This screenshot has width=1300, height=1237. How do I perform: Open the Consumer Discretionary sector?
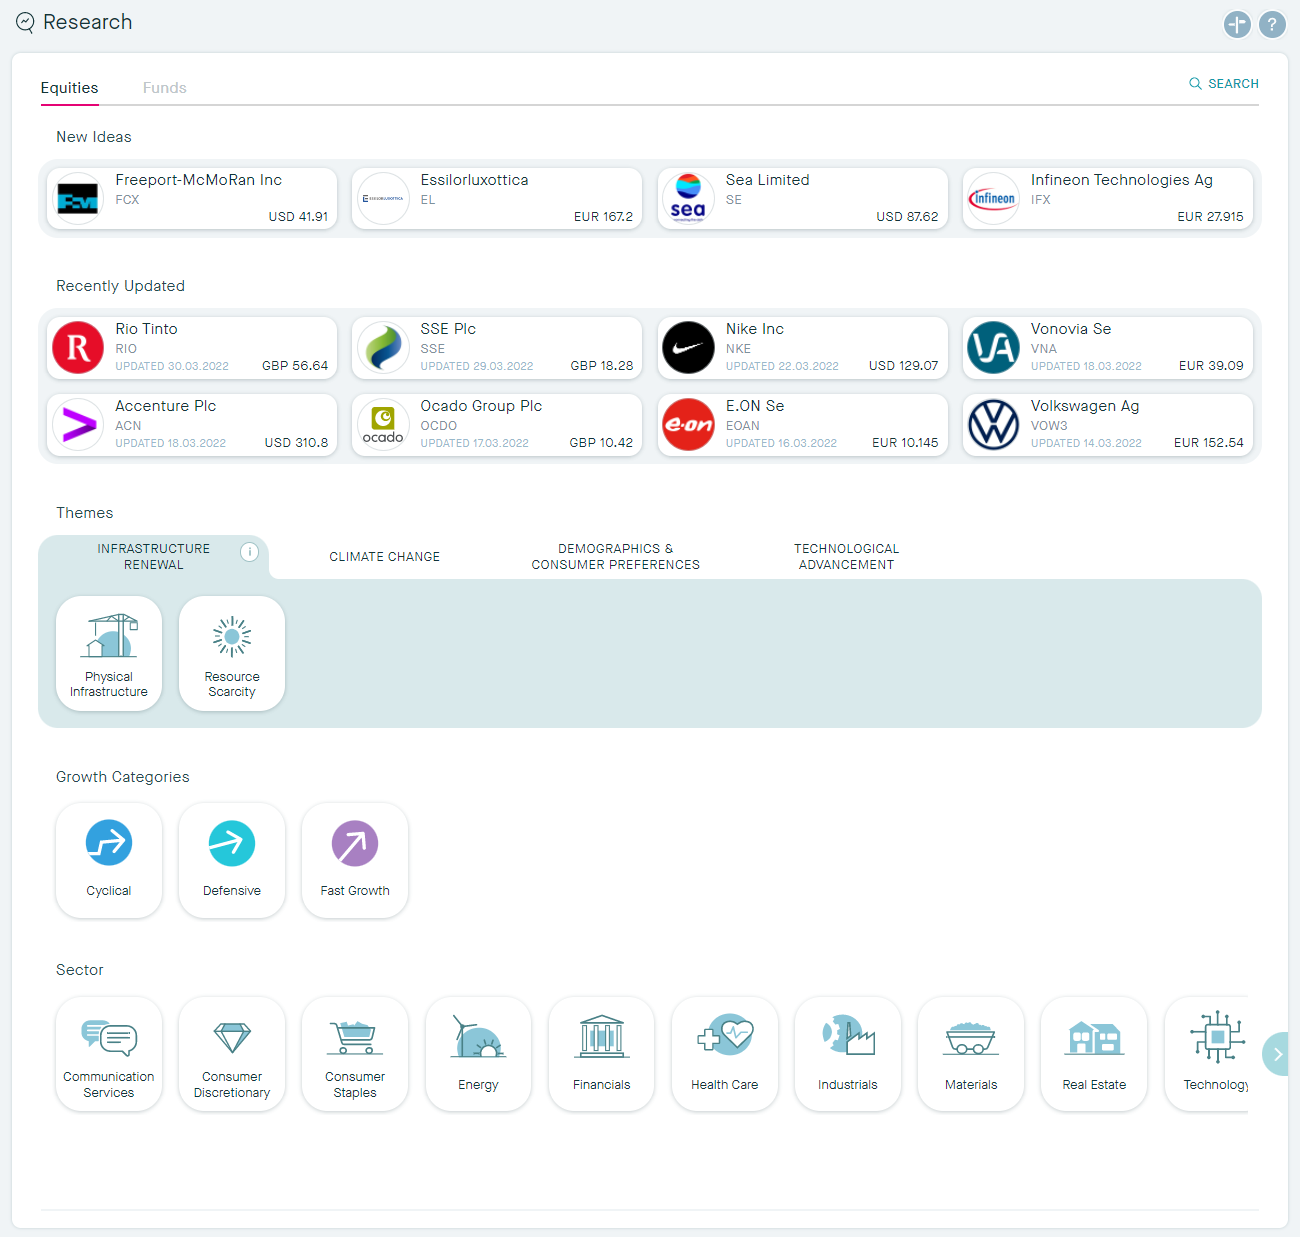[x=232, y=1054]
